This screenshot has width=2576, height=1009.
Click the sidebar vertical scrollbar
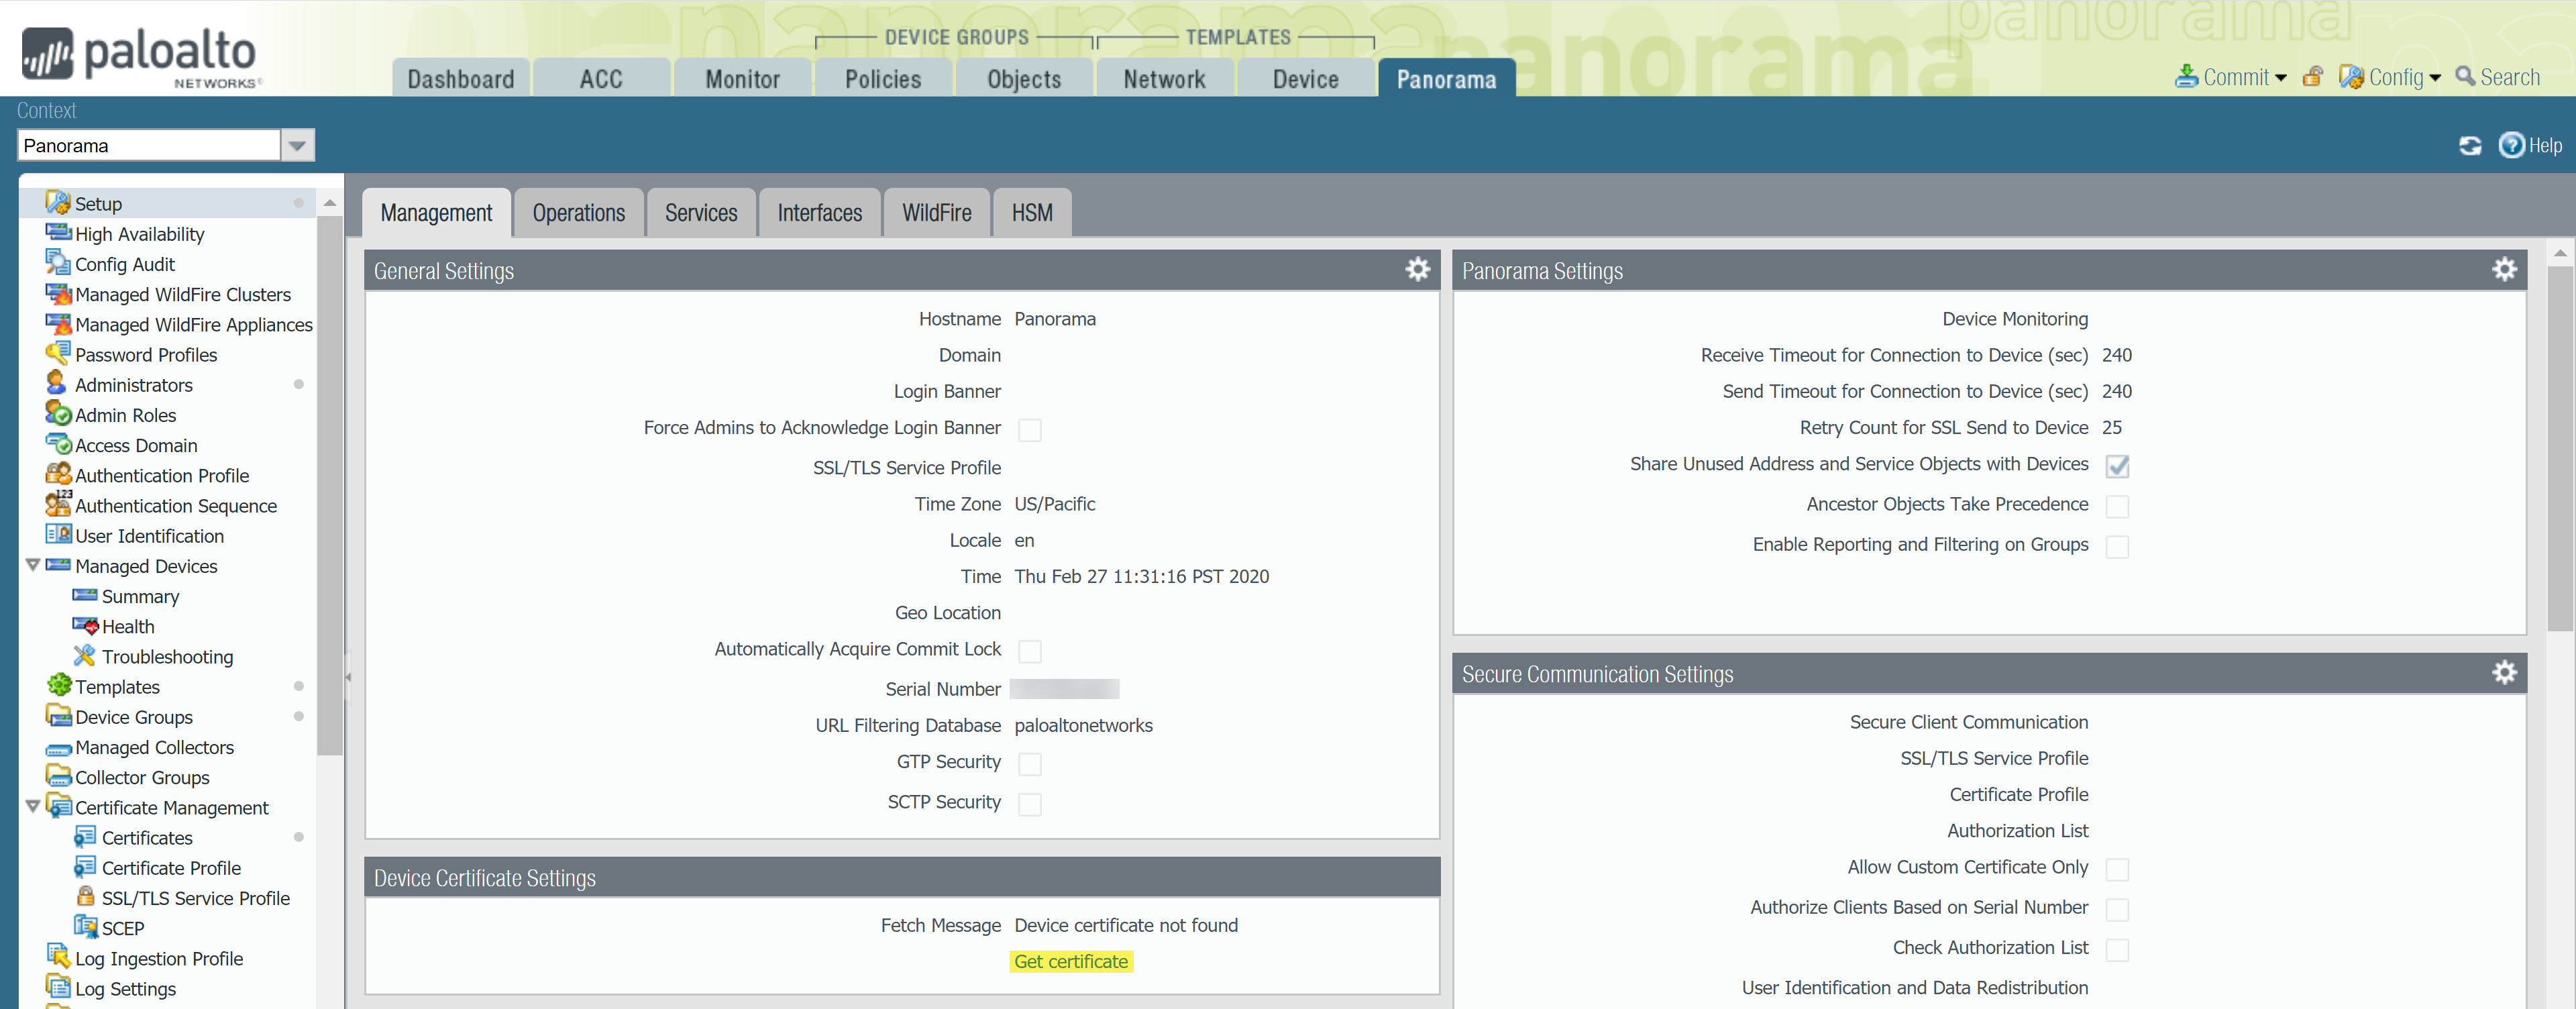click(329, 480)
